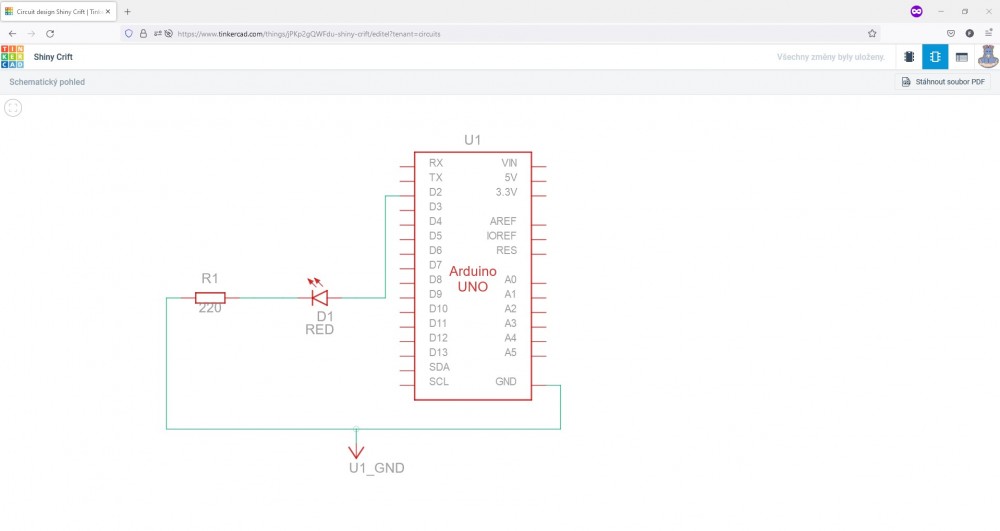Click the Tinkercad logo
This screenshot has height=531, width=1000.
[13, 57]
